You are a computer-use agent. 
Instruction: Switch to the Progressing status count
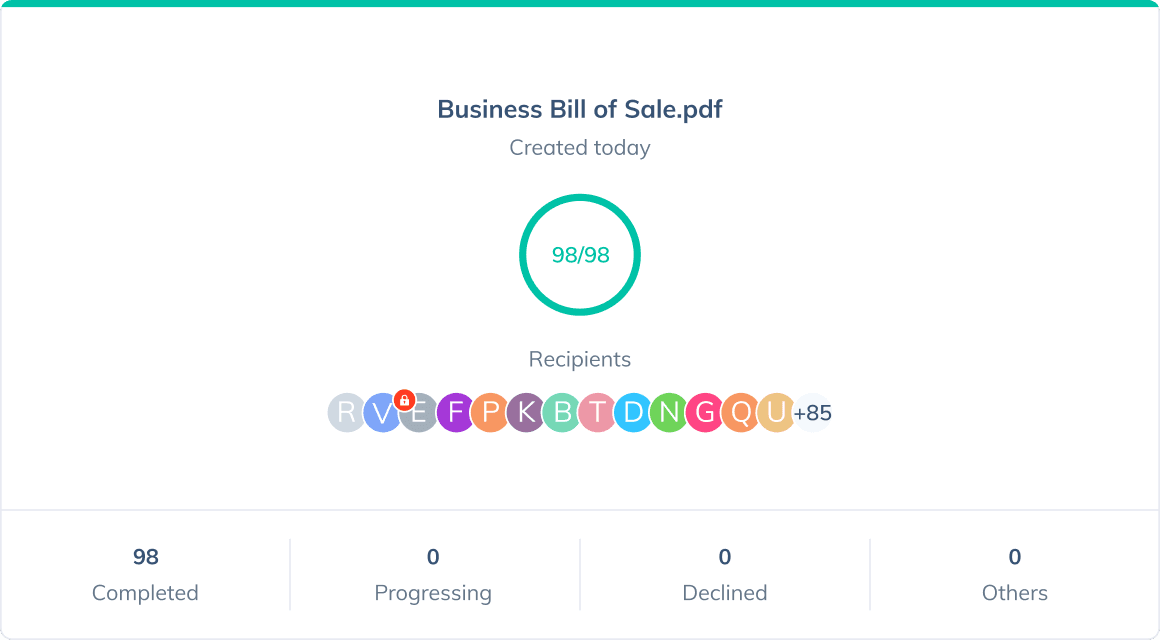tap(433, 574)
